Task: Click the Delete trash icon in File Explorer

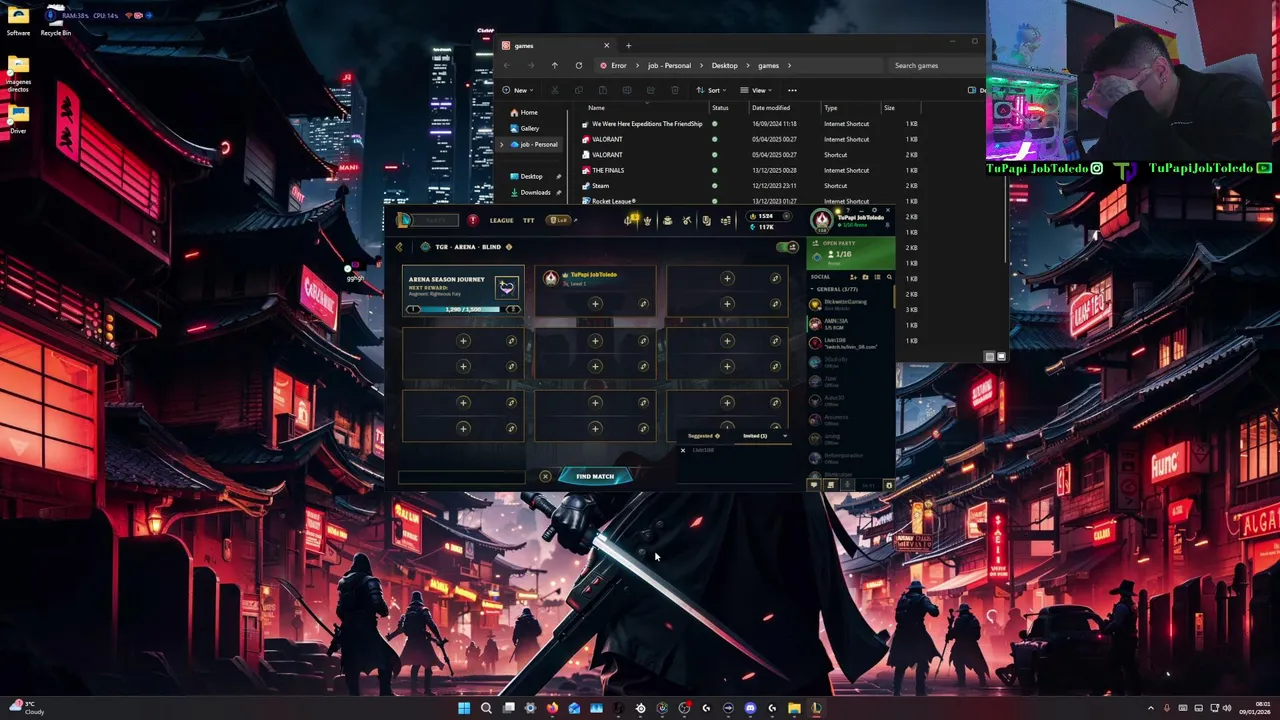Action: click(x=675, y=90)
